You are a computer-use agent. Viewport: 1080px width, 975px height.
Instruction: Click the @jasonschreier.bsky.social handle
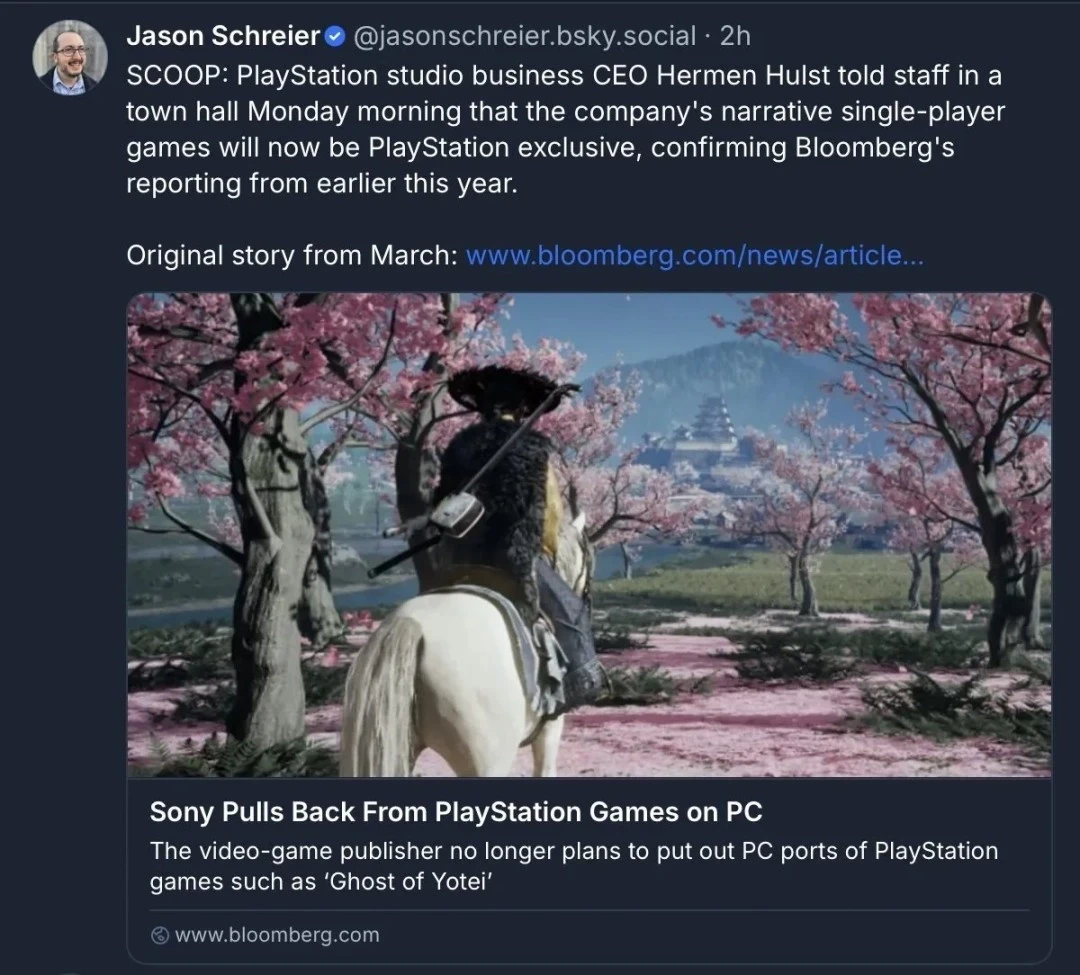tap(524, 36)
